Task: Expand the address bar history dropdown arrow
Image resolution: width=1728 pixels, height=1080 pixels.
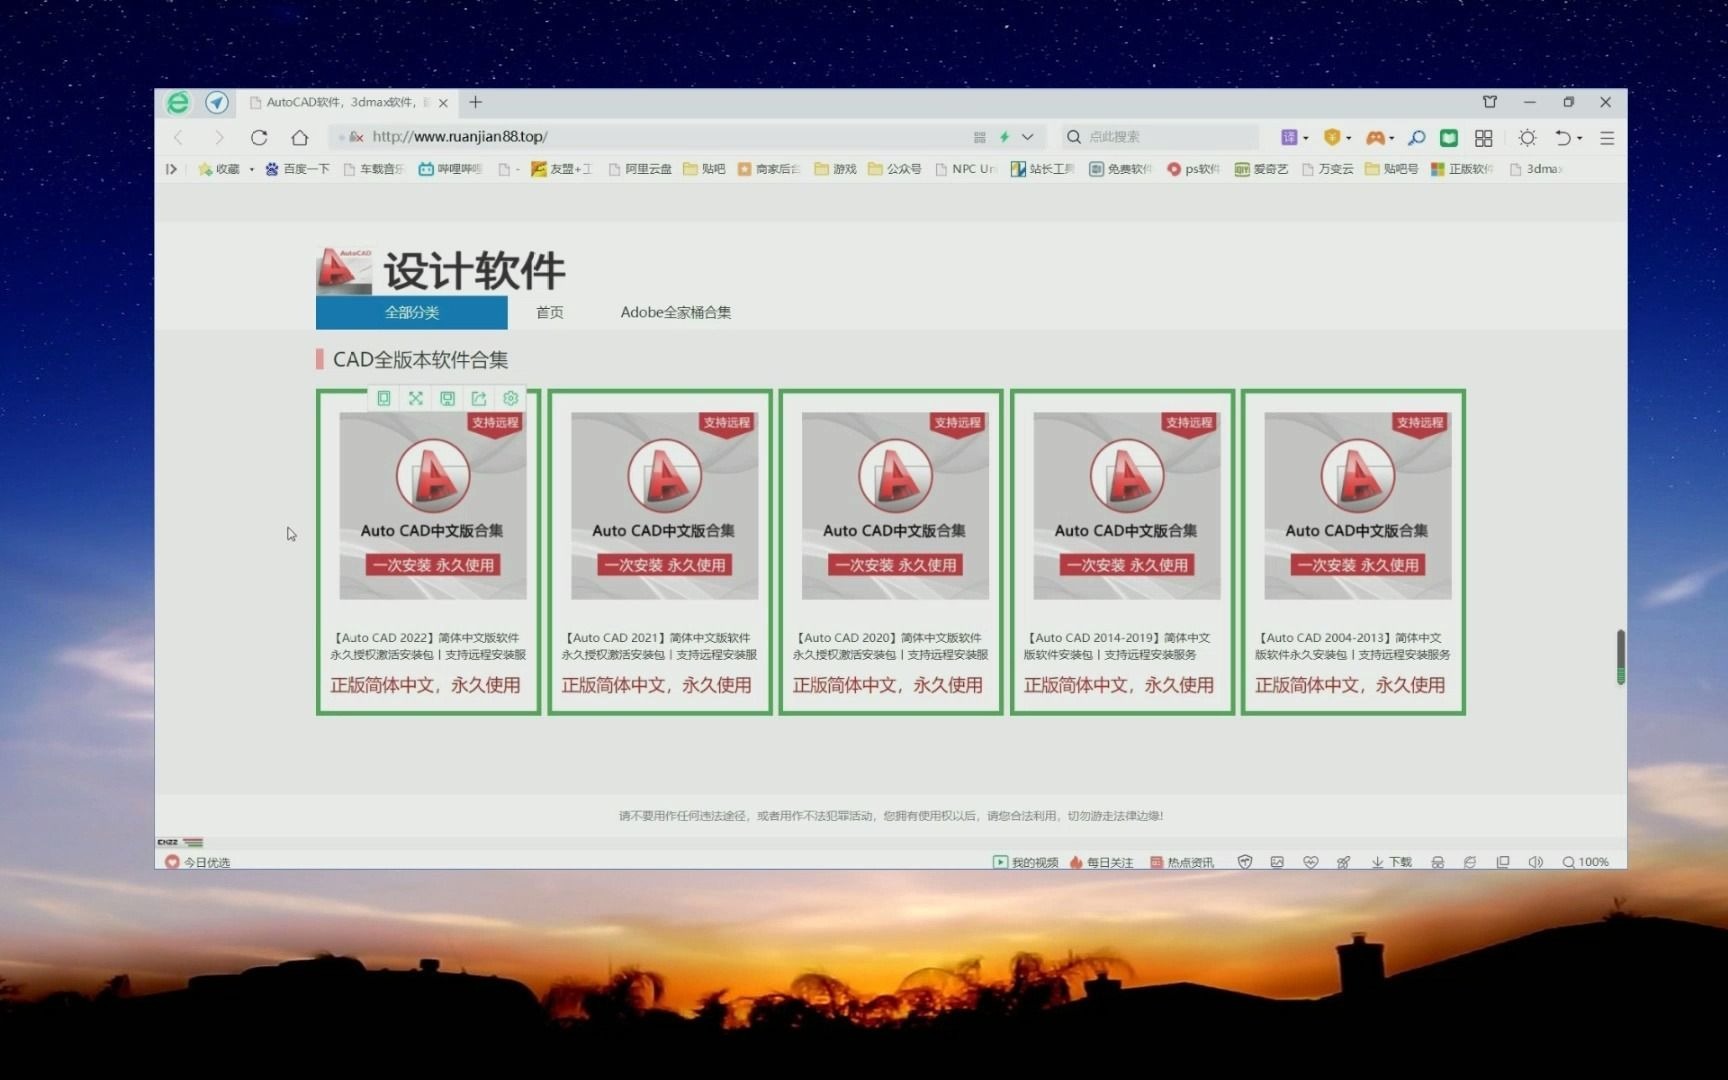Action: pos(1028,137)
